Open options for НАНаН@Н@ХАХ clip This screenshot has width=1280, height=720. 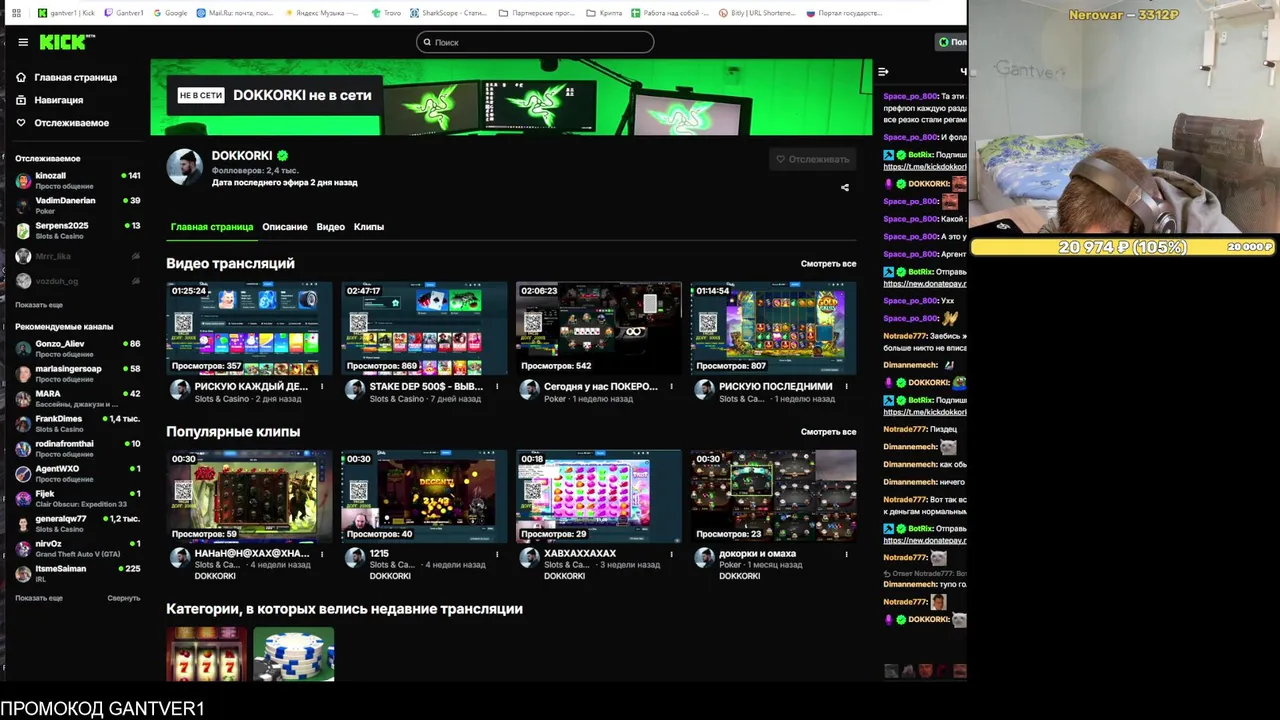pyautogui.click(x=322, y=553)
